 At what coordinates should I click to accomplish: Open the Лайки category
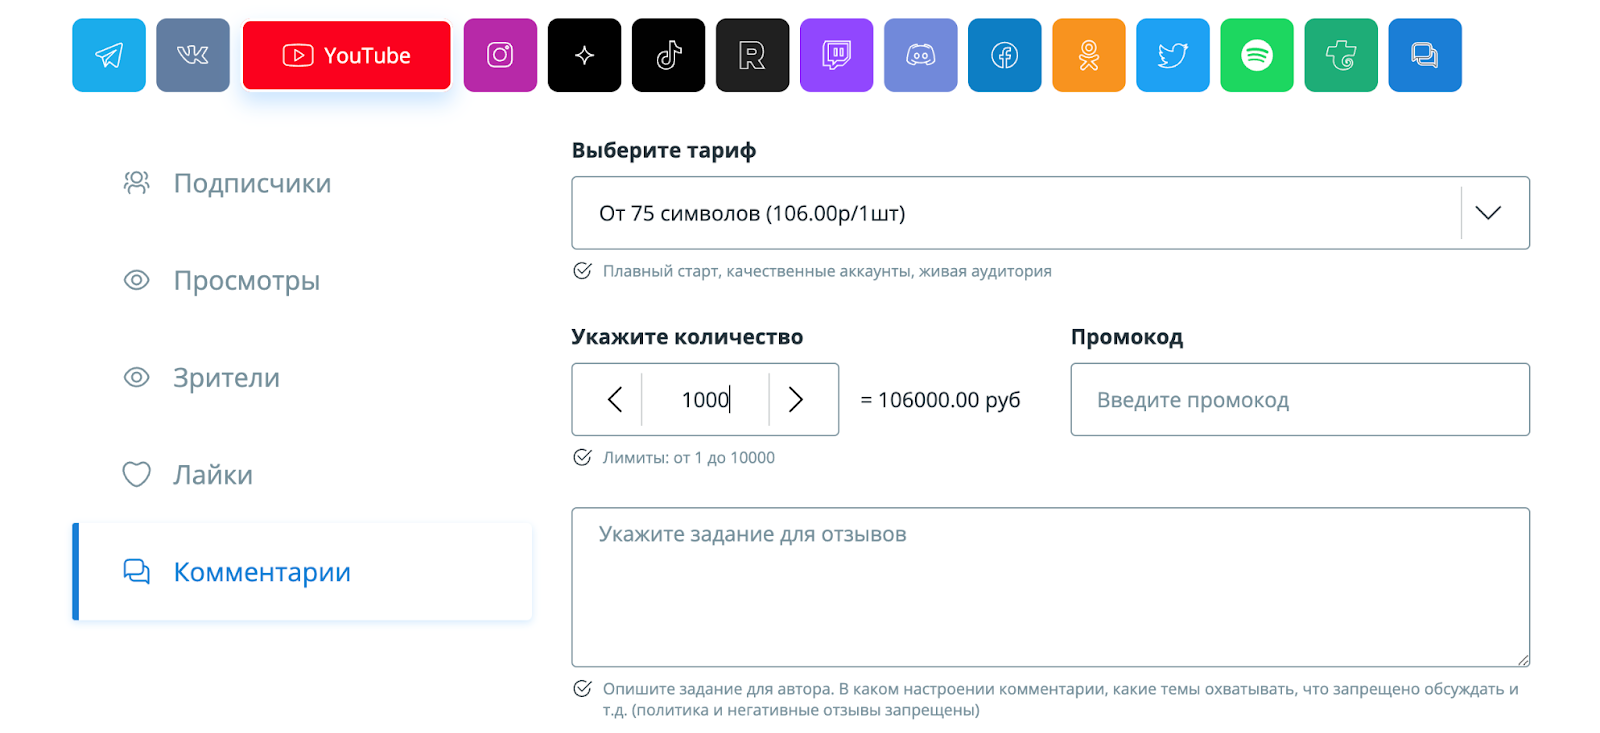pyautogui.click(x=302, y=474)
